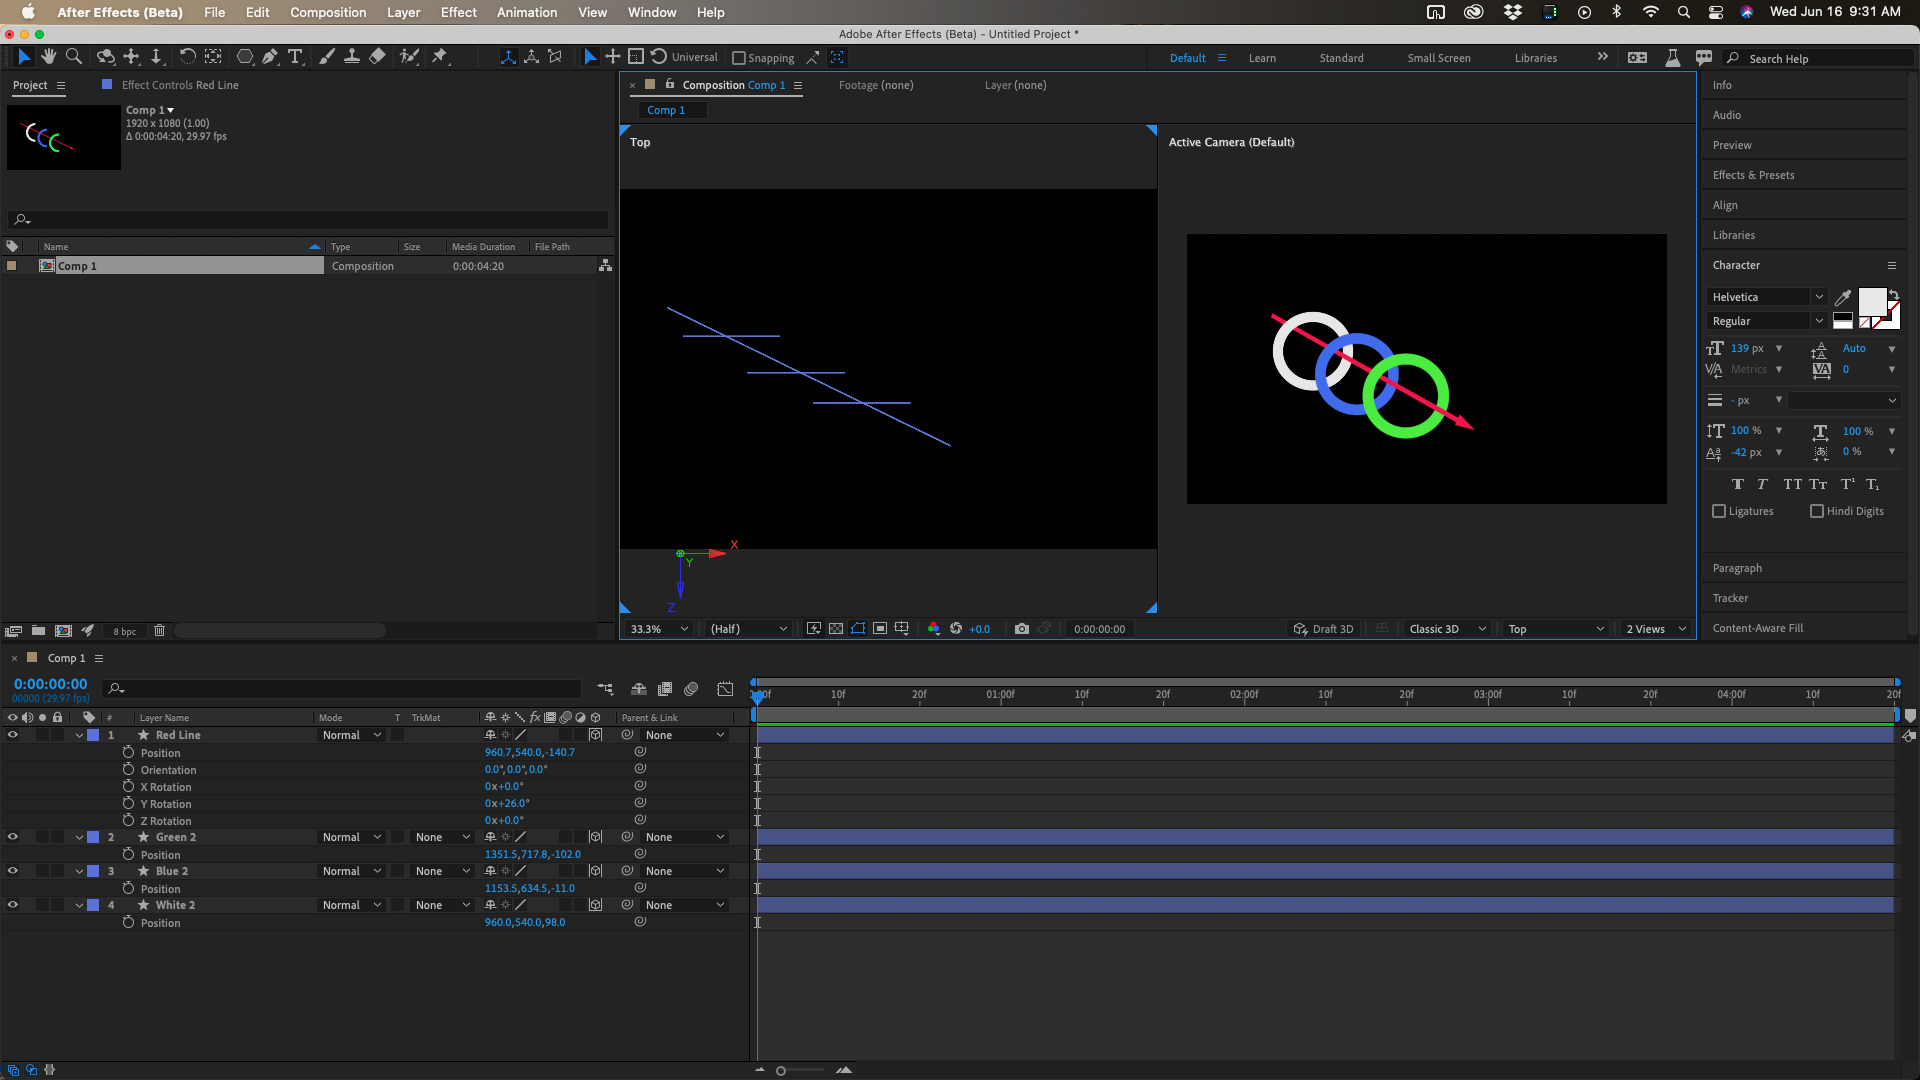Select the Zoom tool

click(73, 57)
